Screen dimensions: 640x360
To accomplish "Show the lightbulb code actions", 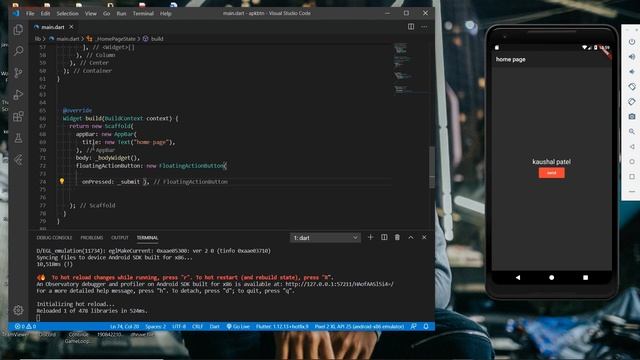I will click(x=62, y=181).
